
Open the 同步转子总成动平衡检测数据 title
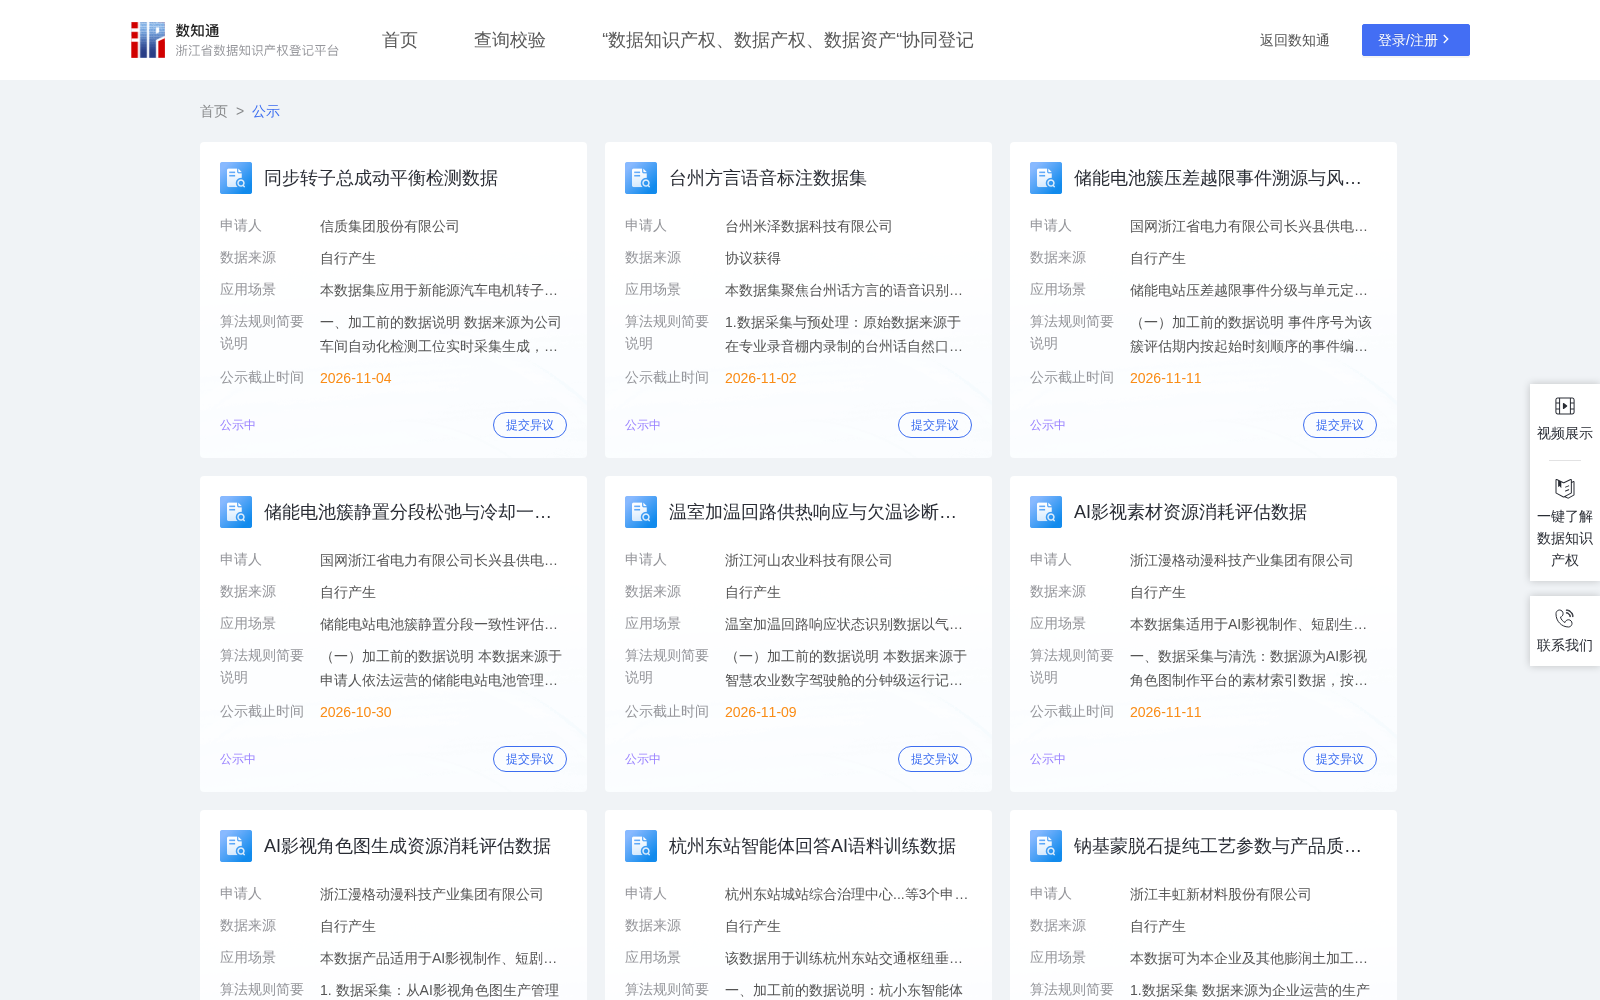[381, 178]
